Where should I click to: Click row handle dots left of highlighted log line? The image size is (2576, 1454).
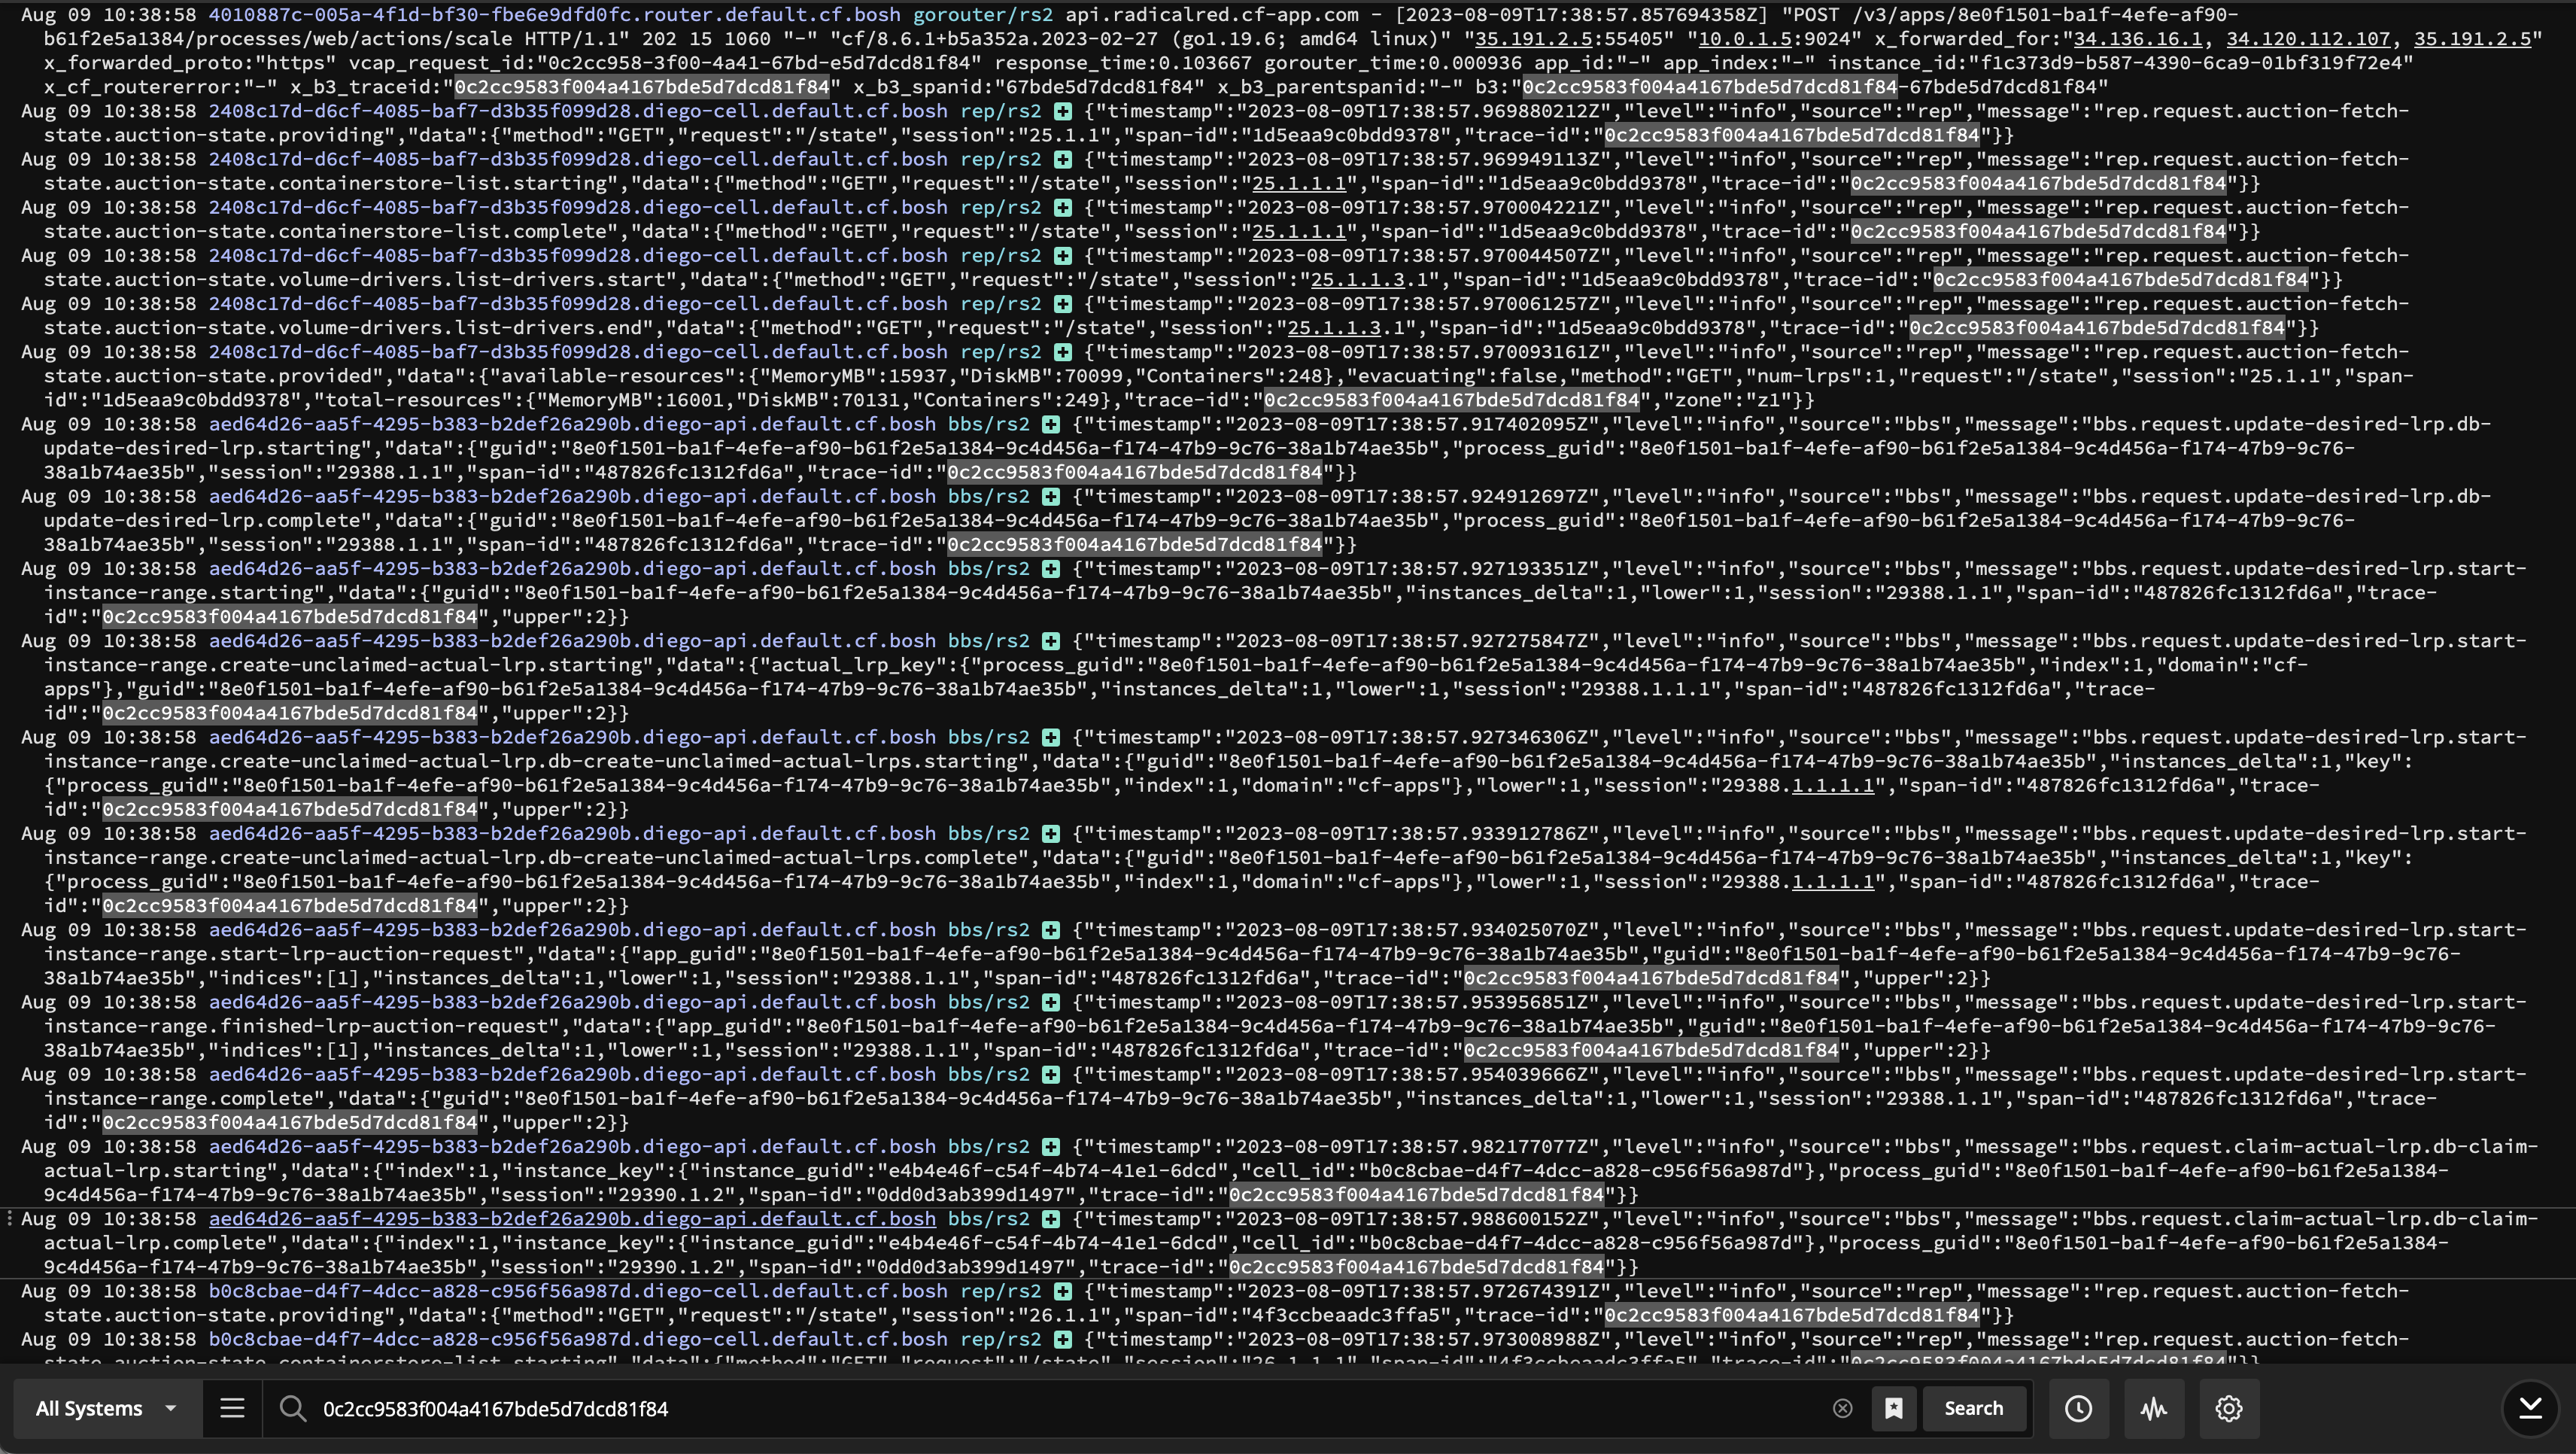pyautogui.click(x=10, y=1218)
